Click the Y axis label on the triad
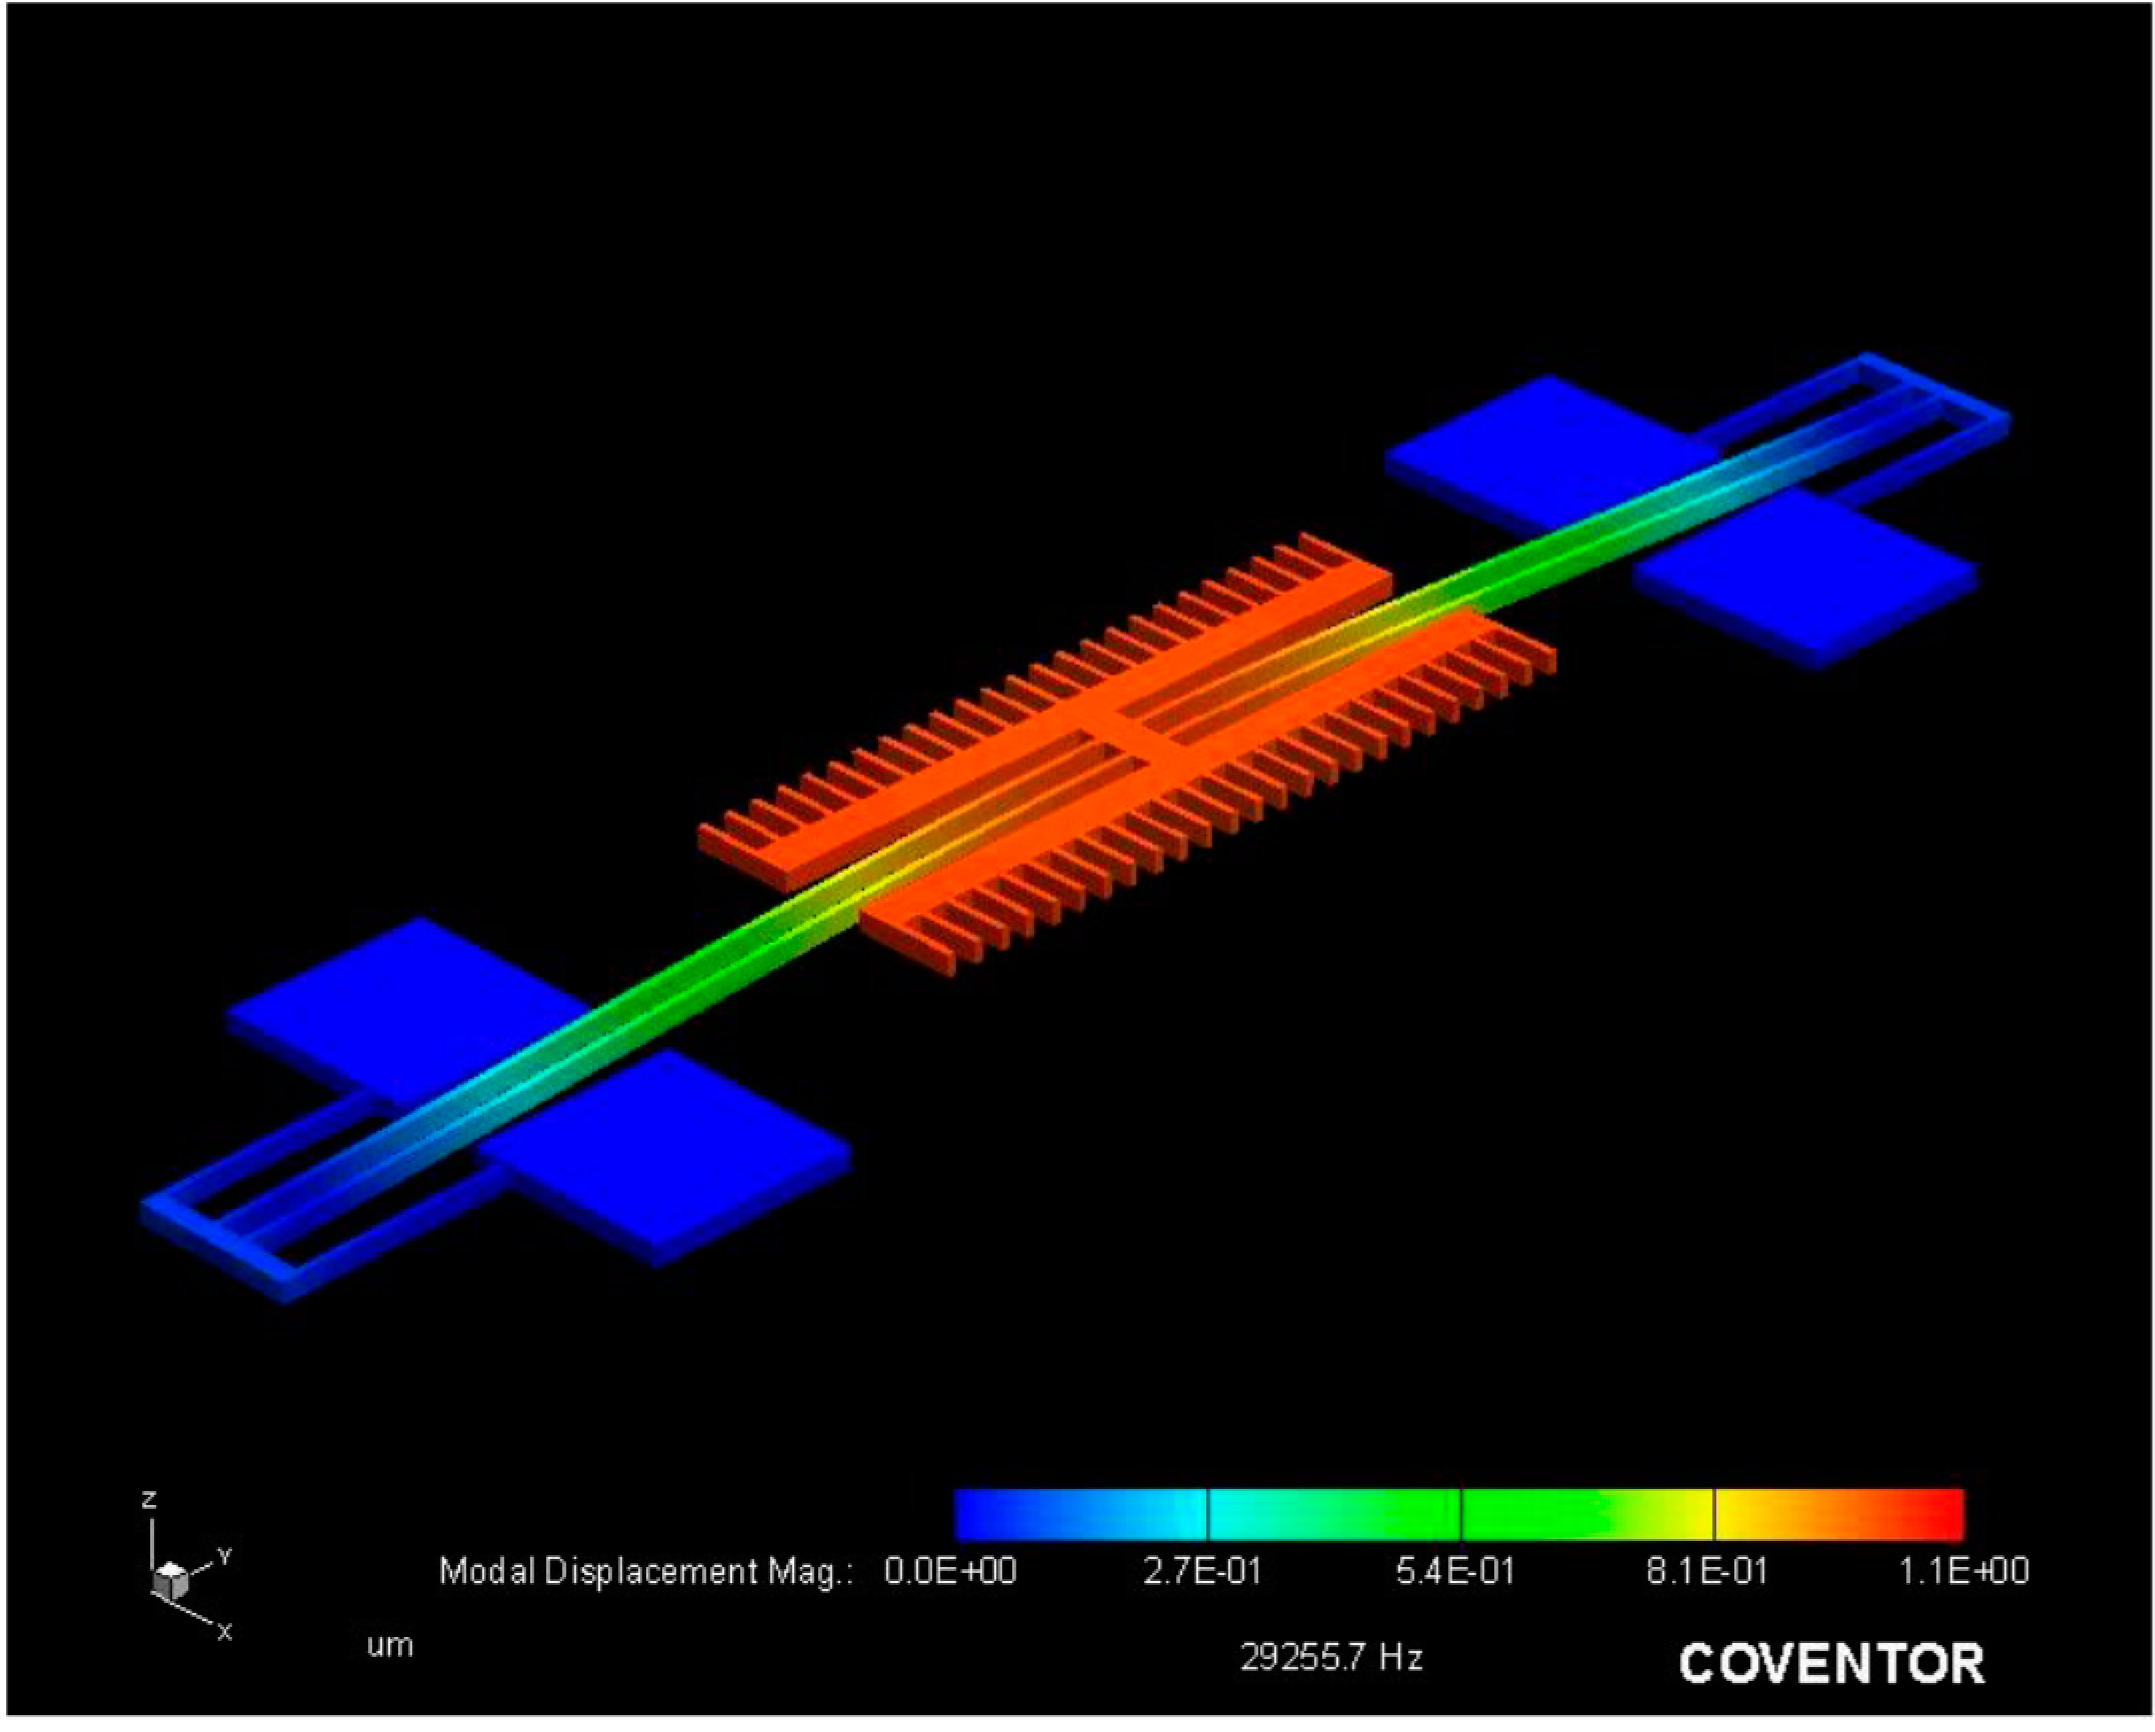 click(225, 1556)
